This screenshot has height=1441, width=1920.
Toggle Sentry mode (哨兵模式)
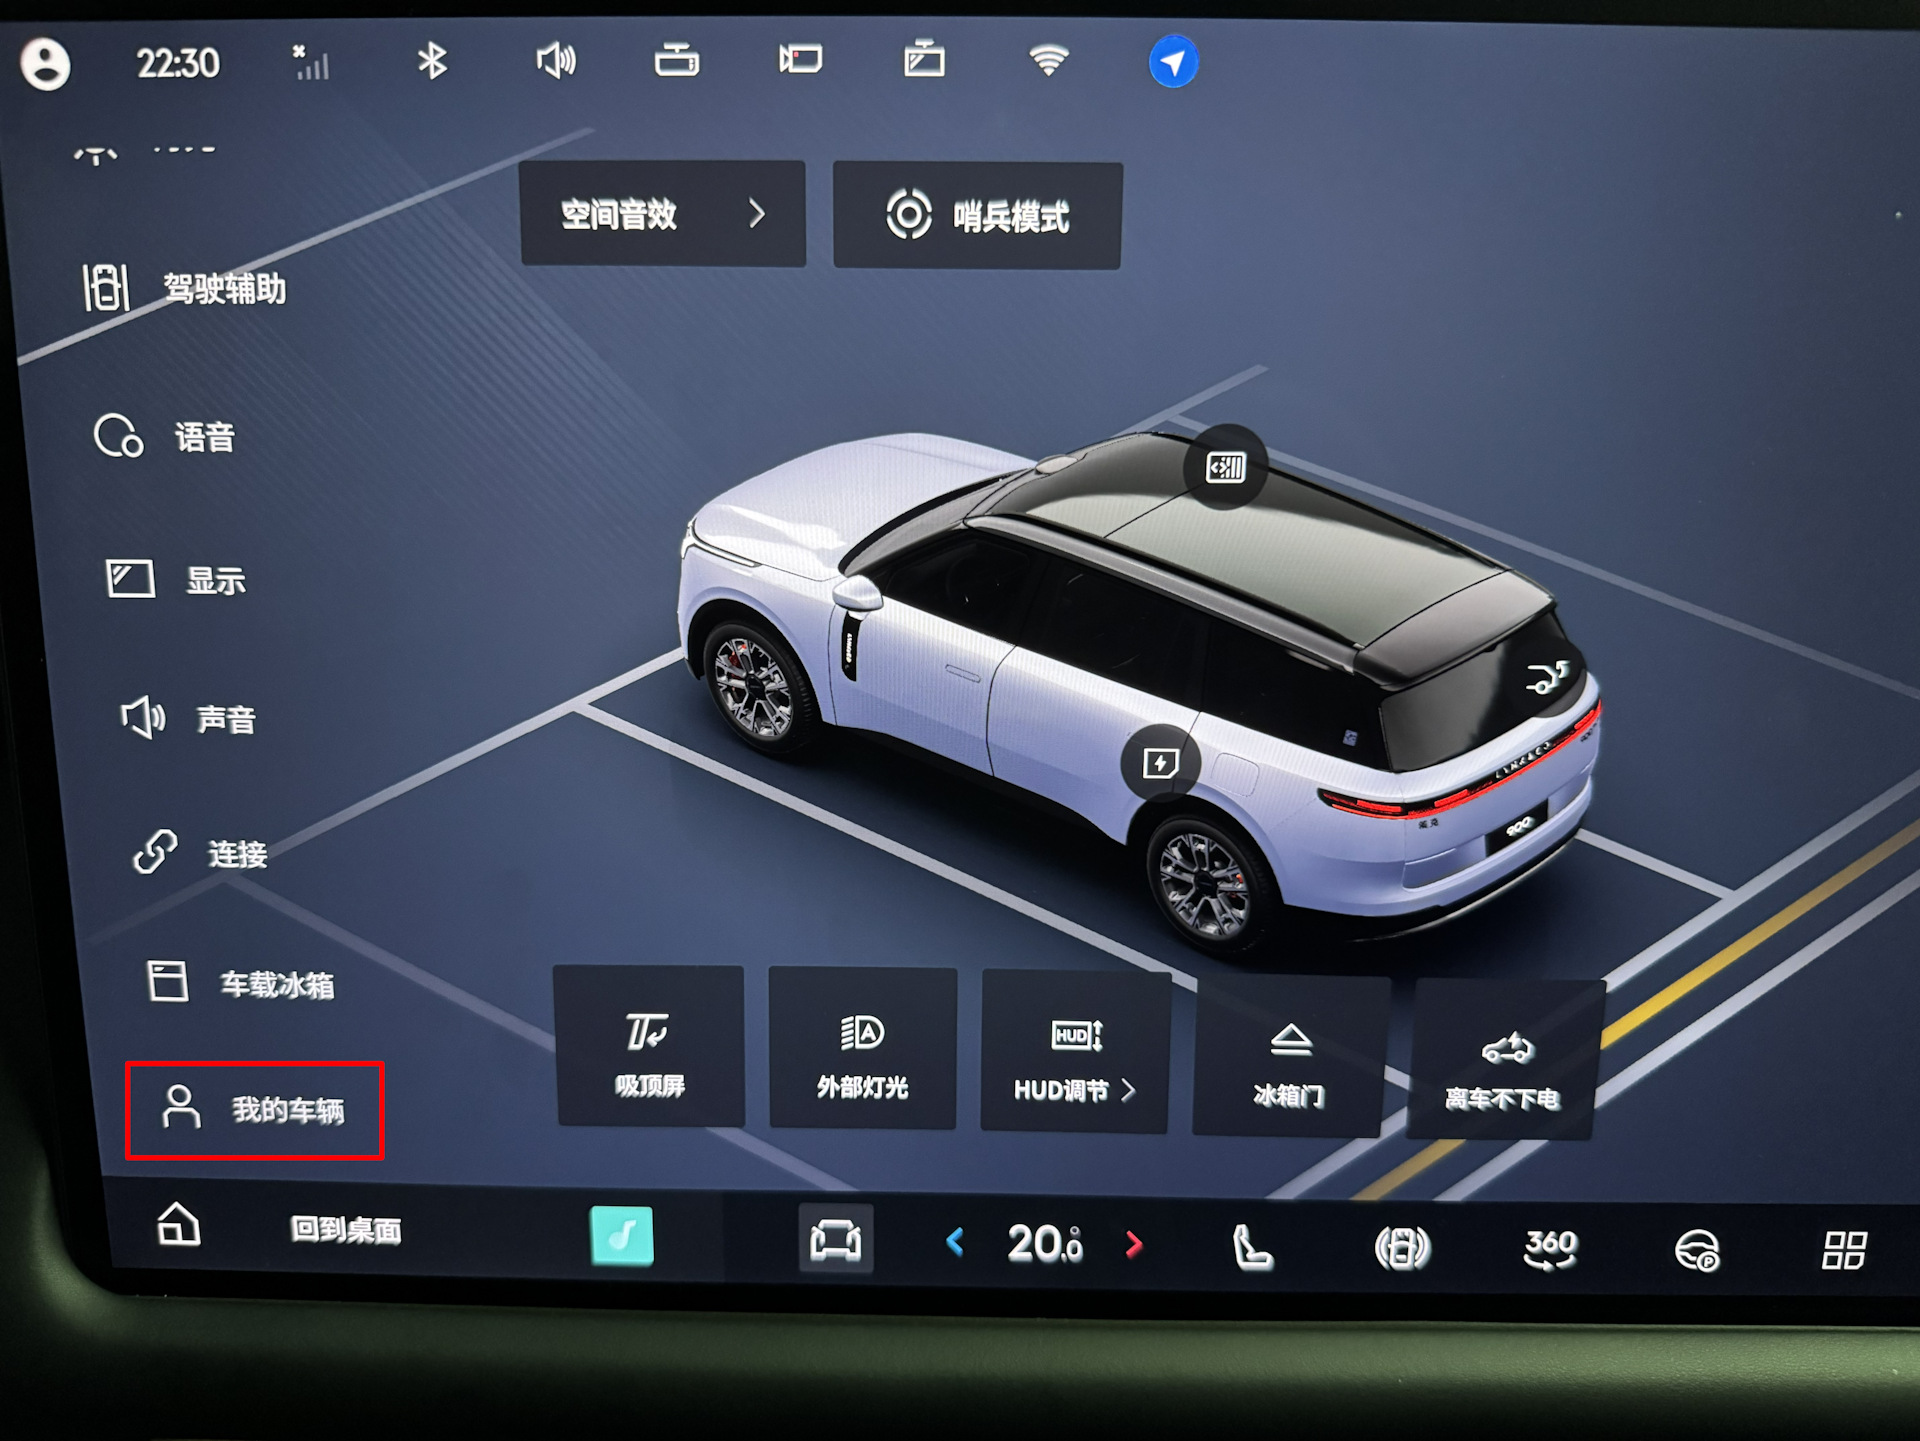(x=977, y=216)
